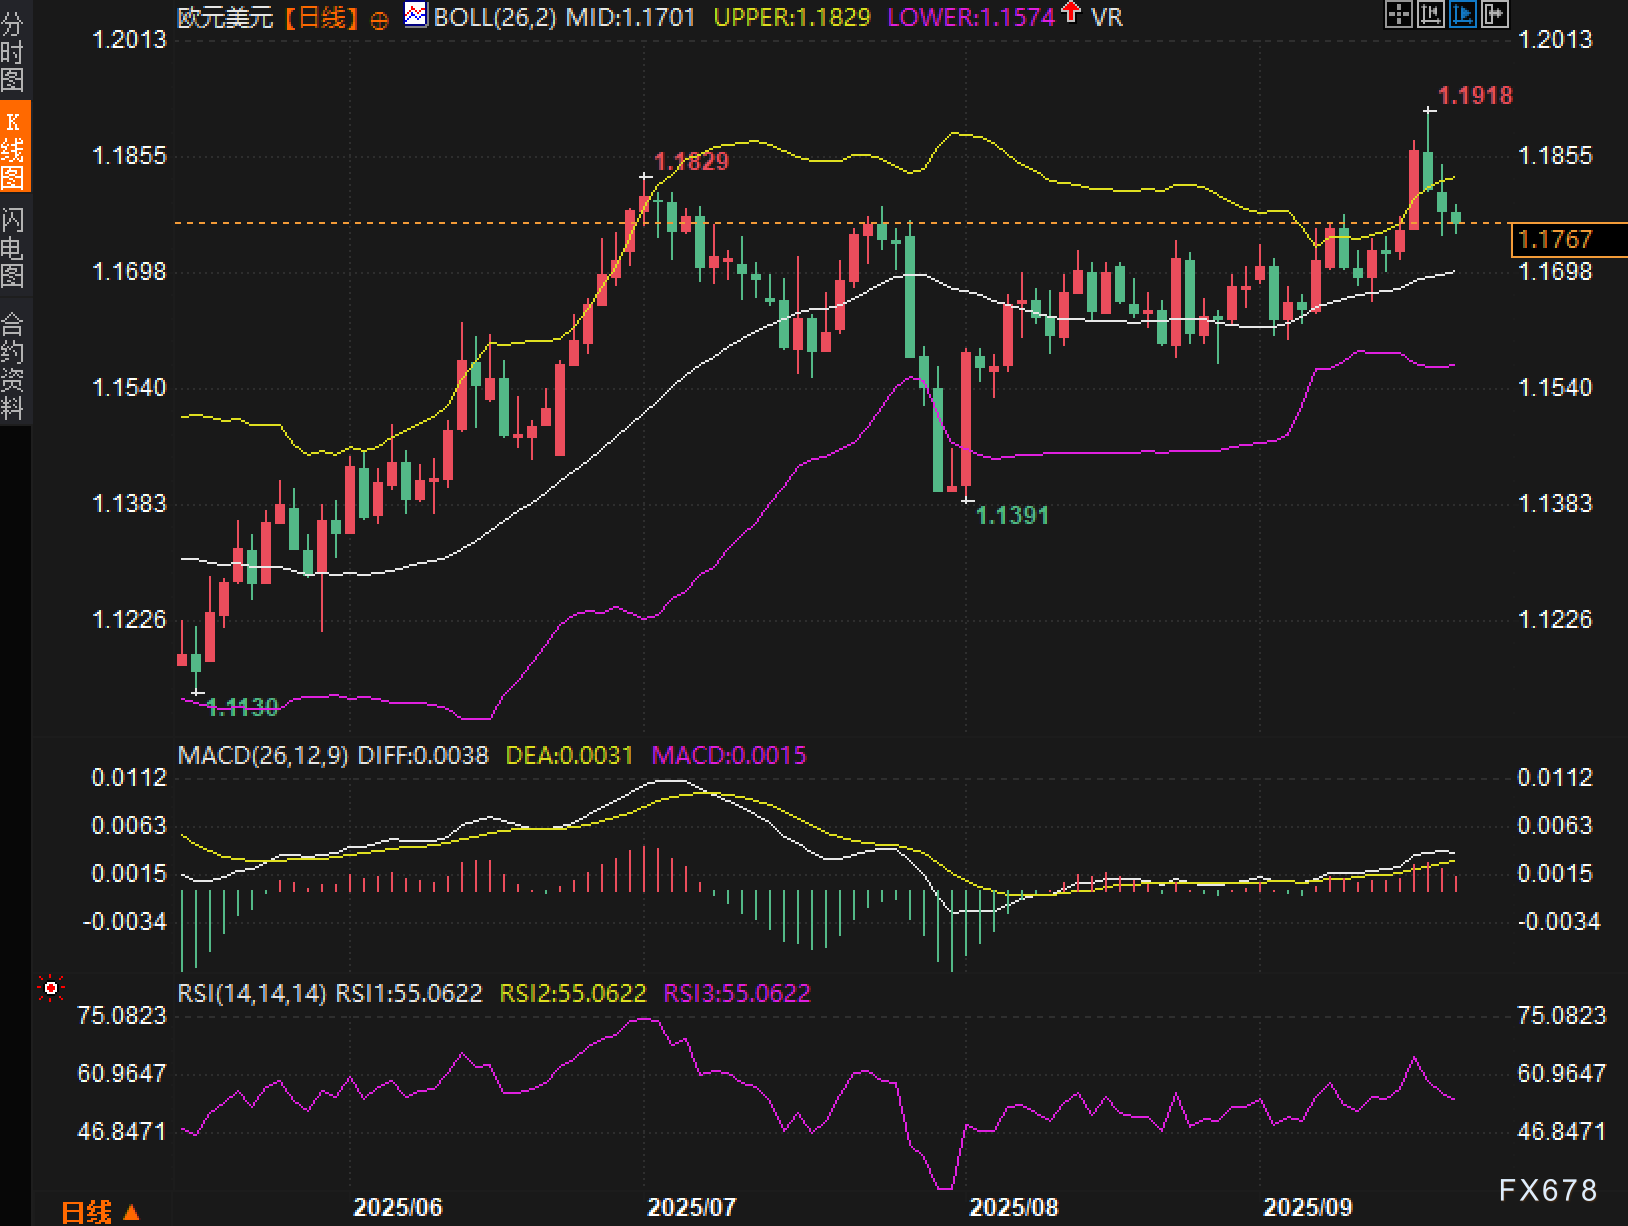The image size is (1628, 1226).
Task: Click the red arrow icon after LOWER value
Action: [x=1071, y=12]
